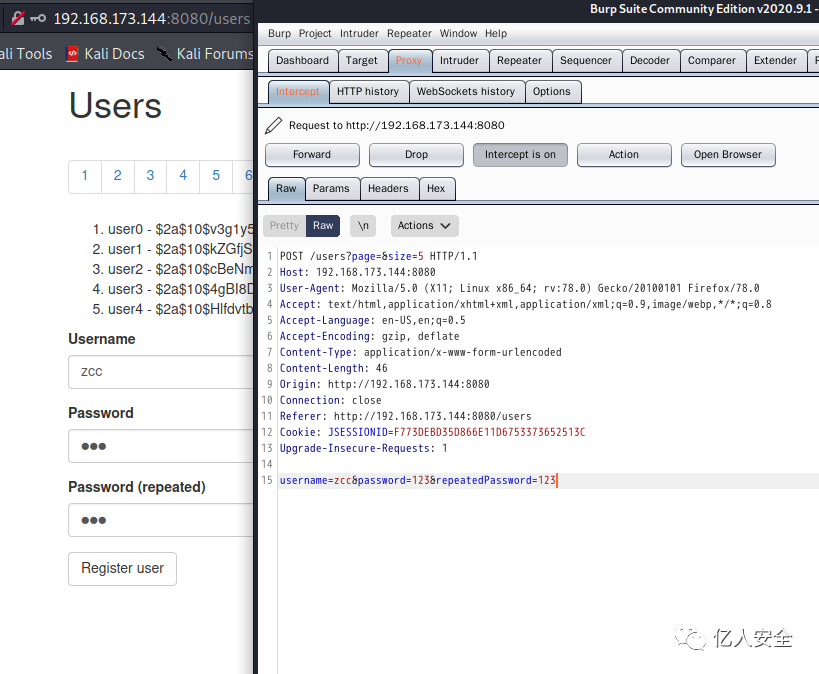Go to page 3 of Users
Viewport: 819px width, 674px height.
(150, 176)
